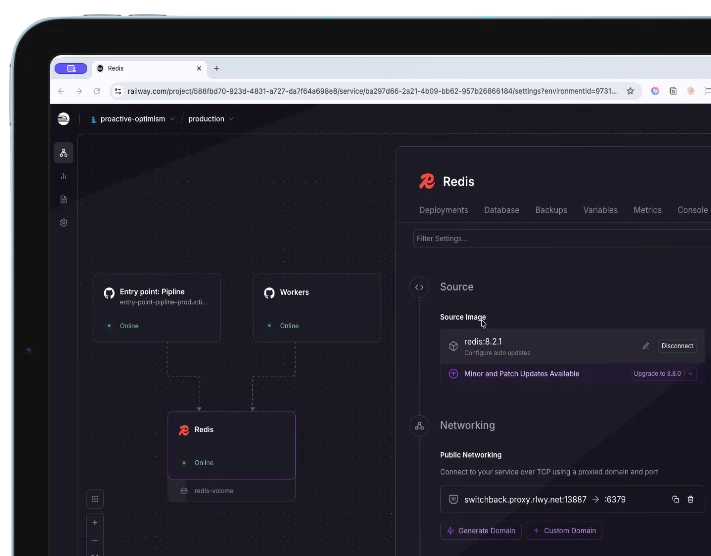Toggle the canvas grid button

tap(95, 499)
